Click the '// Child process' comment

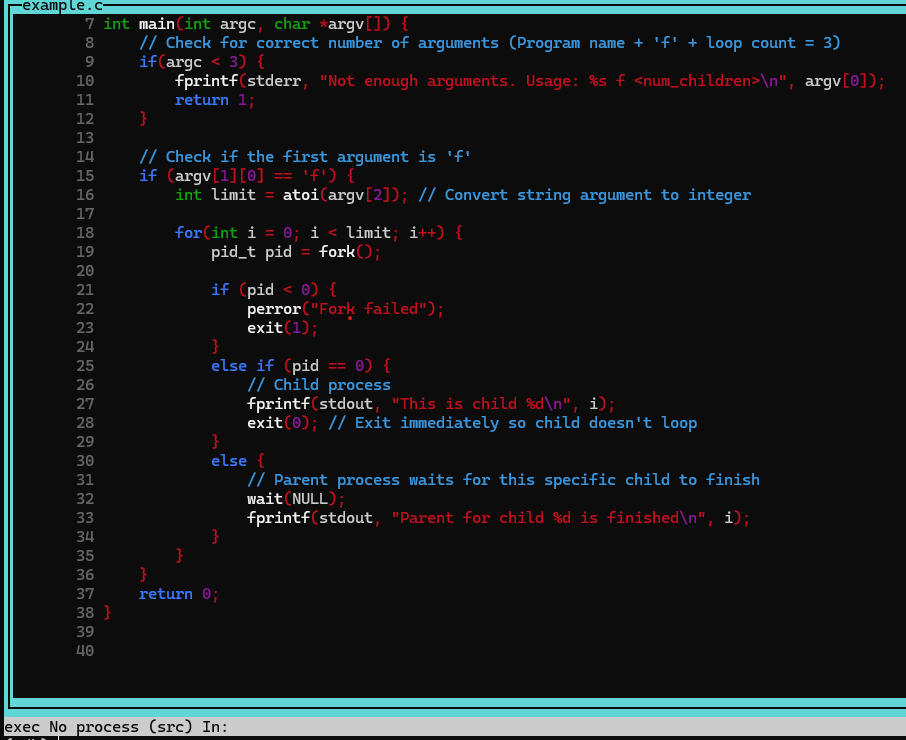click(318, 385)
